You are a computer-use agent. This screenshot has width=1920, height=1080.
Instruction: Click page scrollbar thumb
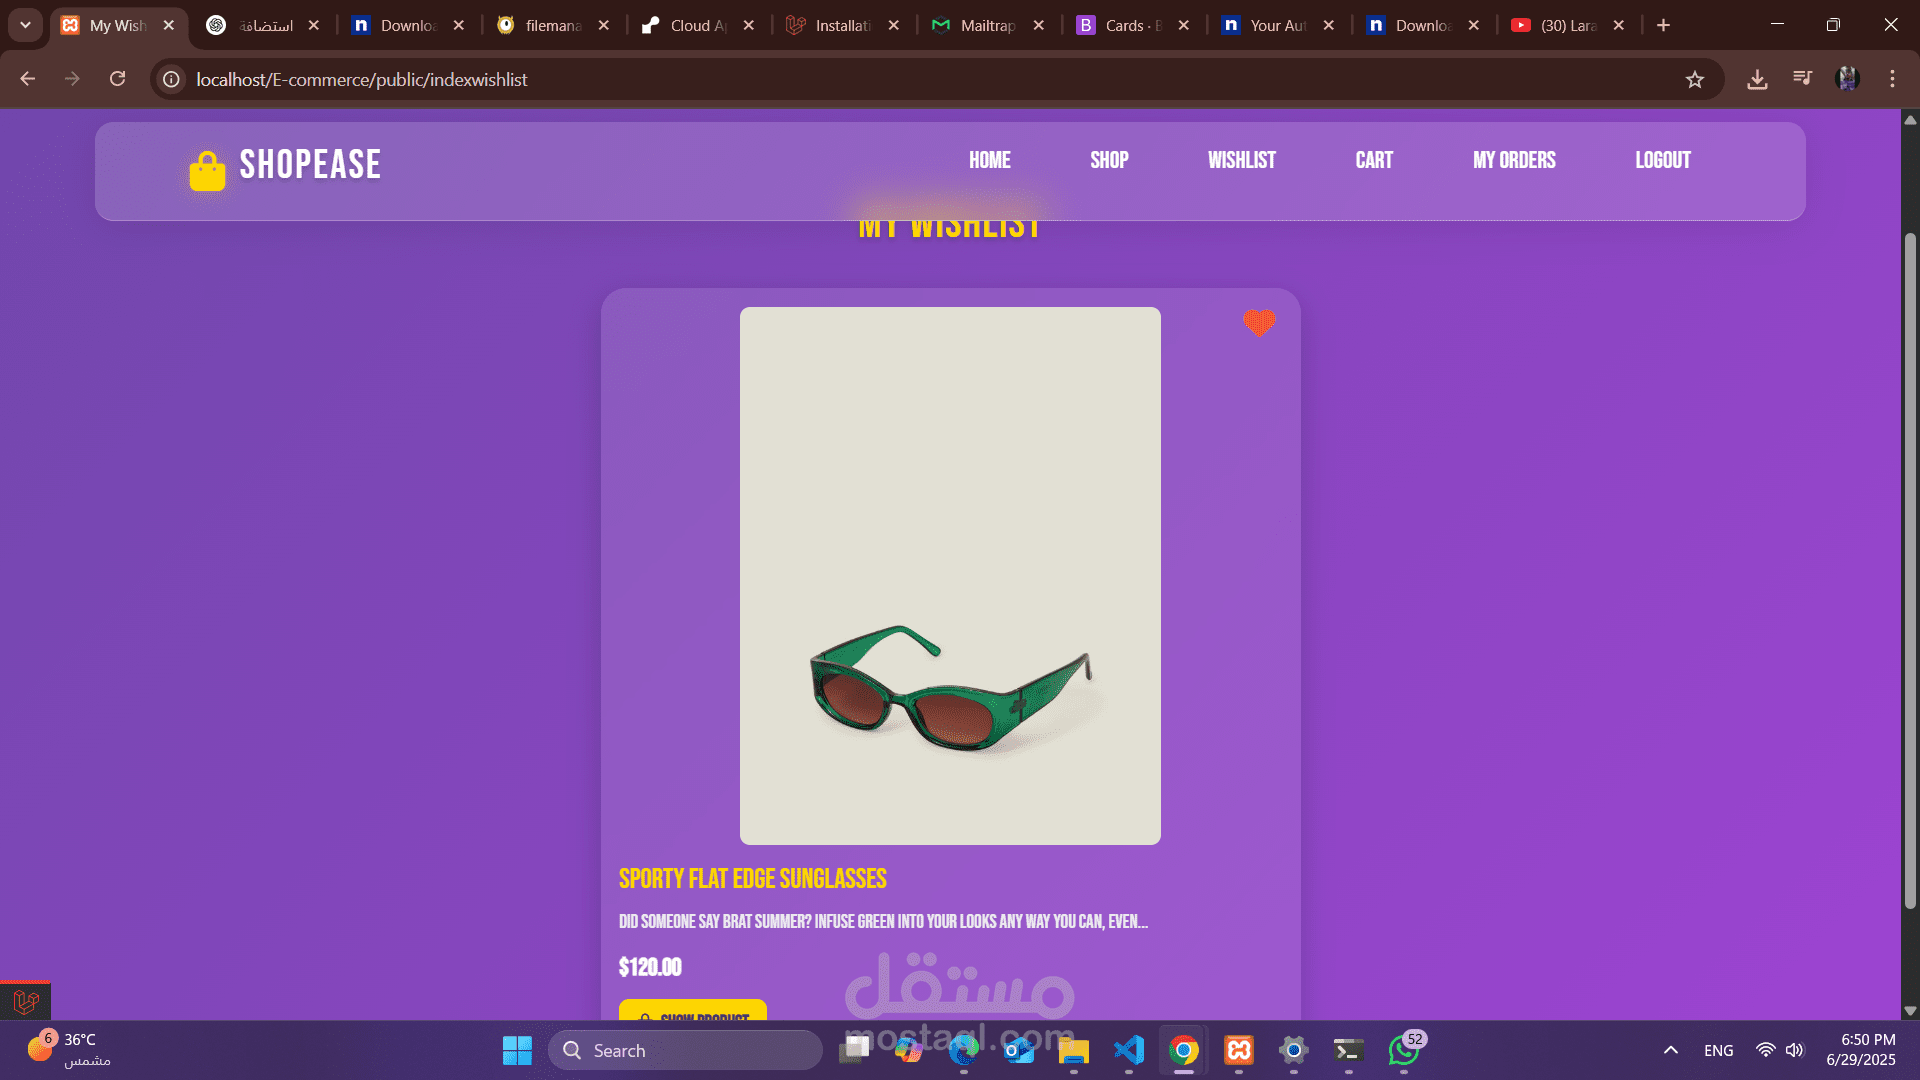coord(1910,570)
